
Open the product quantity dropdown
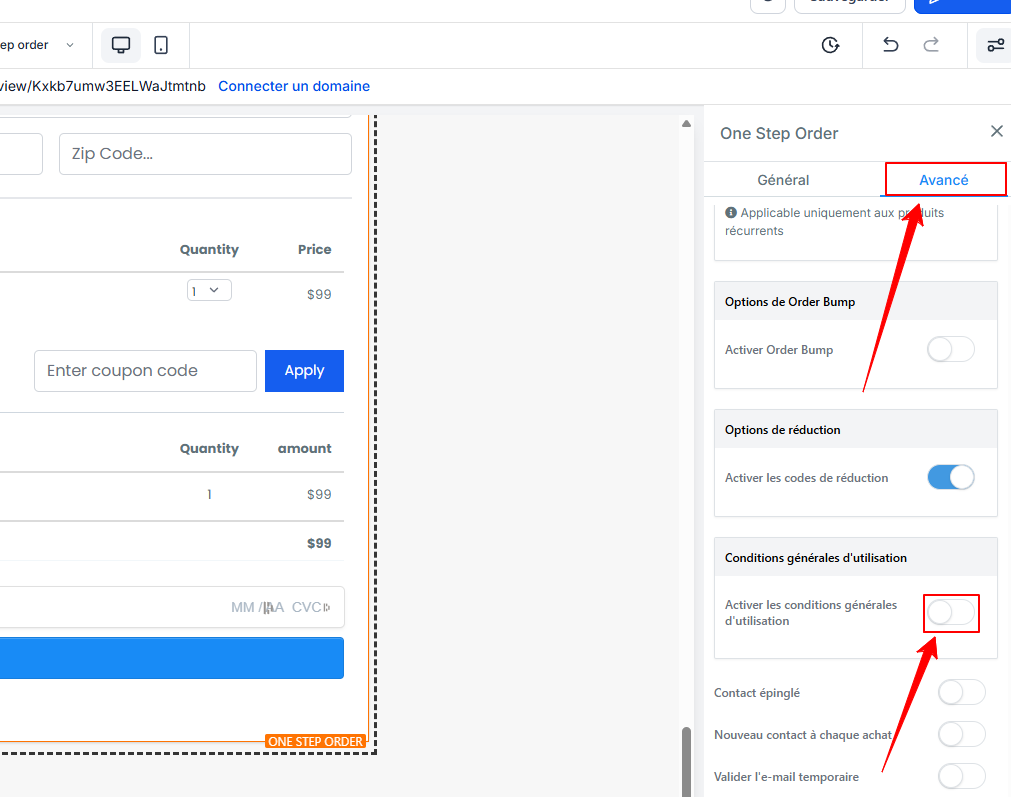(x=209, y=290)
